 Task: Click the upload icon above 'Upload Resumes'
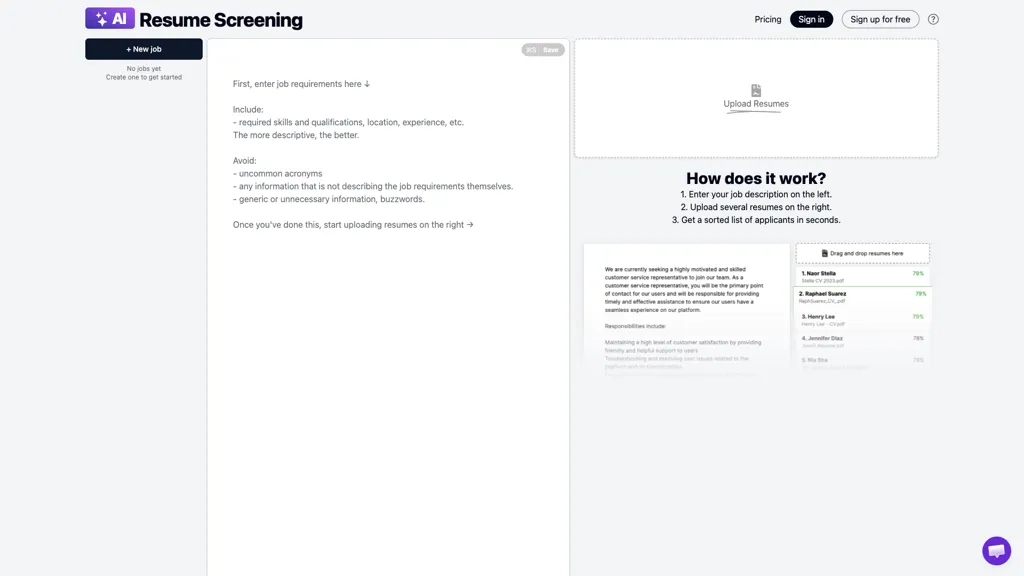coord(755,88)
